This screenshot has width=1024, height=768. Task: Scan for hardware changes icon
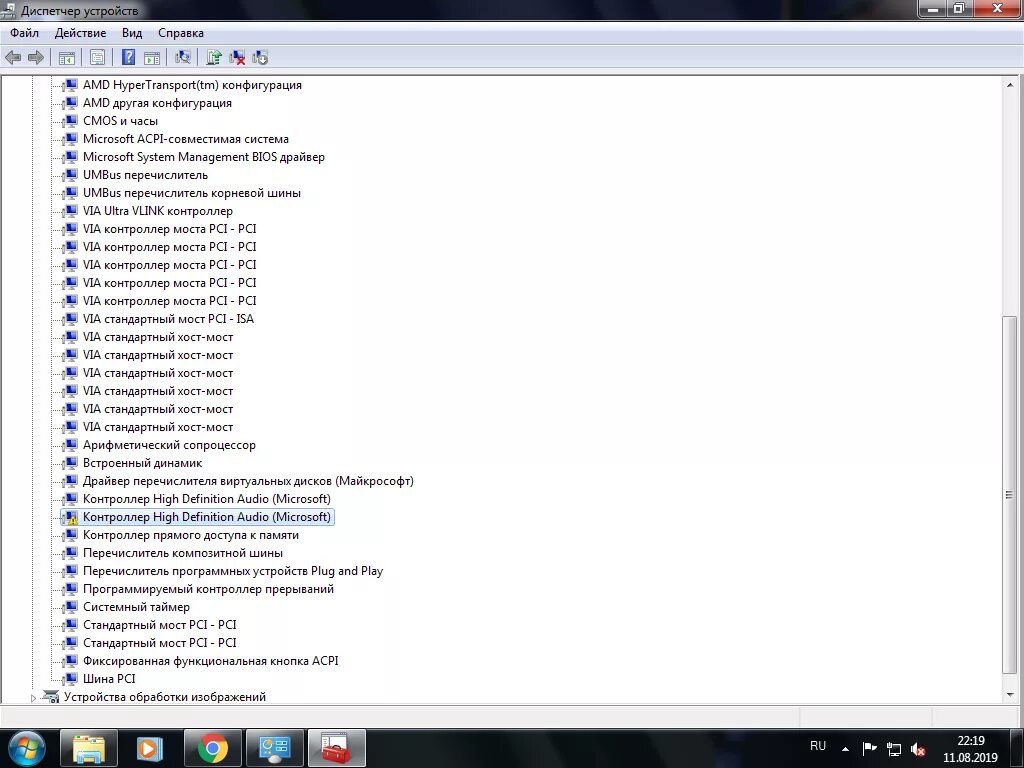coord(183,57)
